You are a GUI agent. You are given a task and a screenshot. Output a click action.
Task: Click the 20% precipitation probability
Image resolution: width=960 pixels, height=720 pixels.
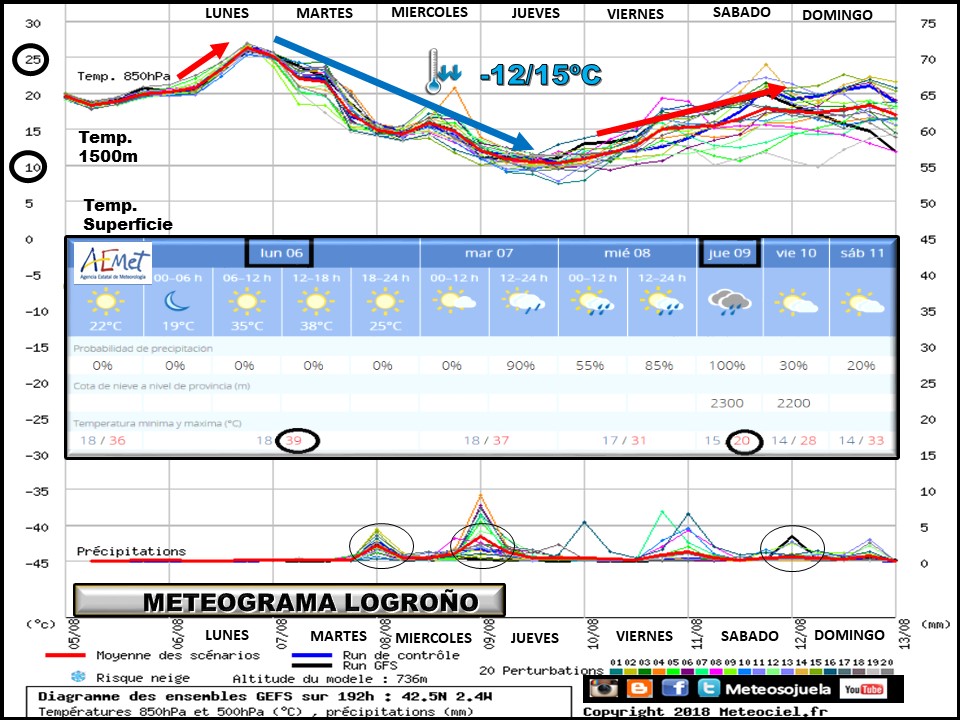[x=861, y=366]
